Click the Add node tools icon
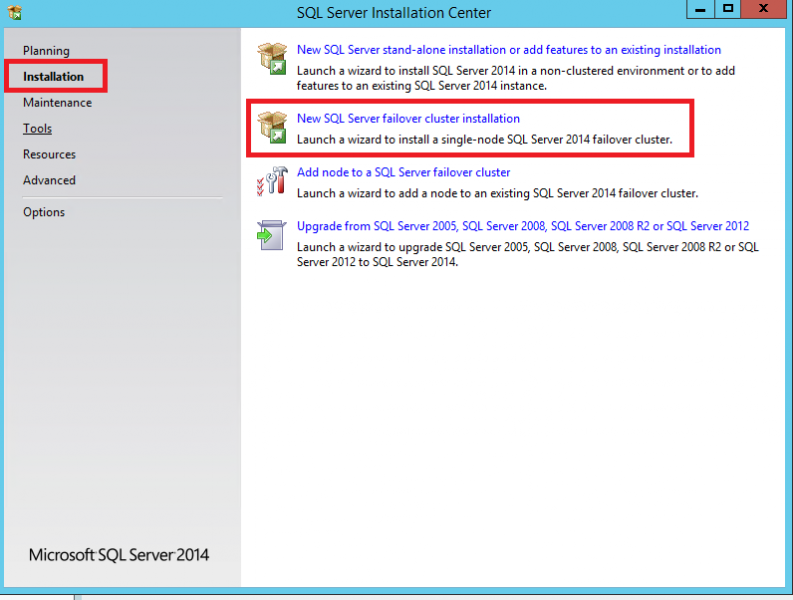 [x=272, y=181]
